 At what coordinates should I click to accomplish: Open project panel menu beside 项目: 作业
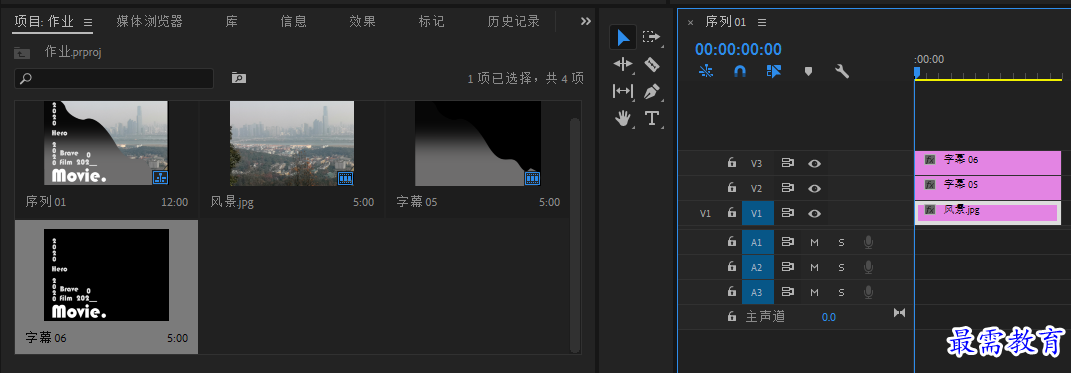point(87,22)
